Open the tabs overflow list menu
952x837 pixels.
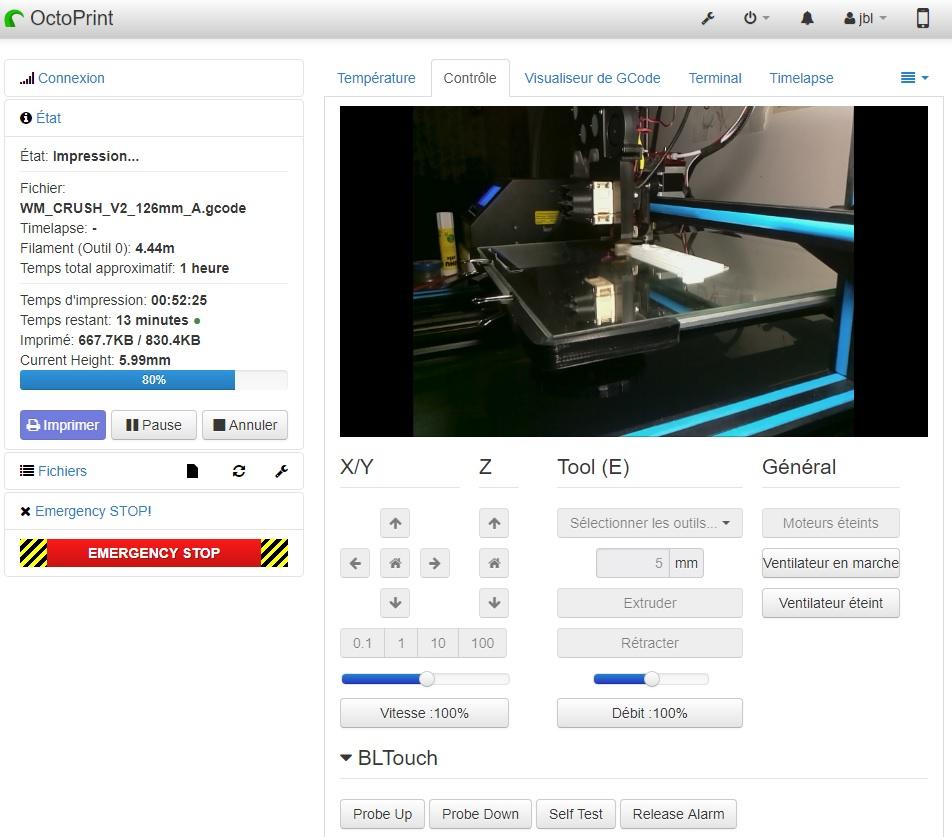pos(914,78)
